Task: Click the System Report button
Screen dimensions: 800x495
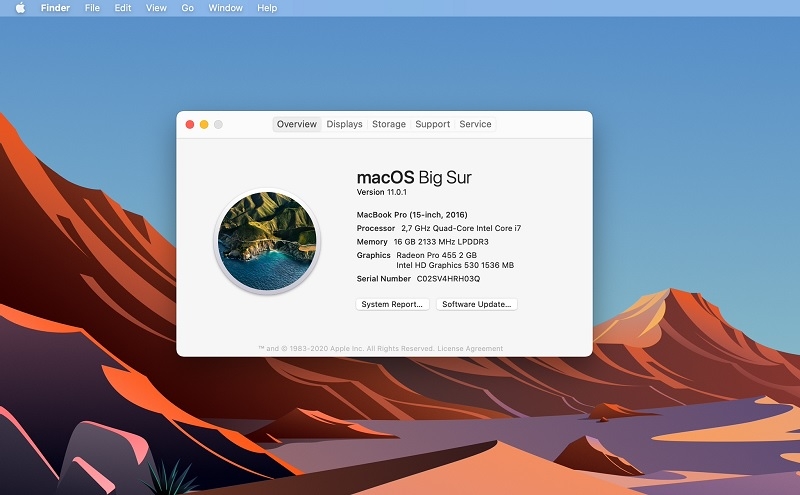Action: pos(392,304)
